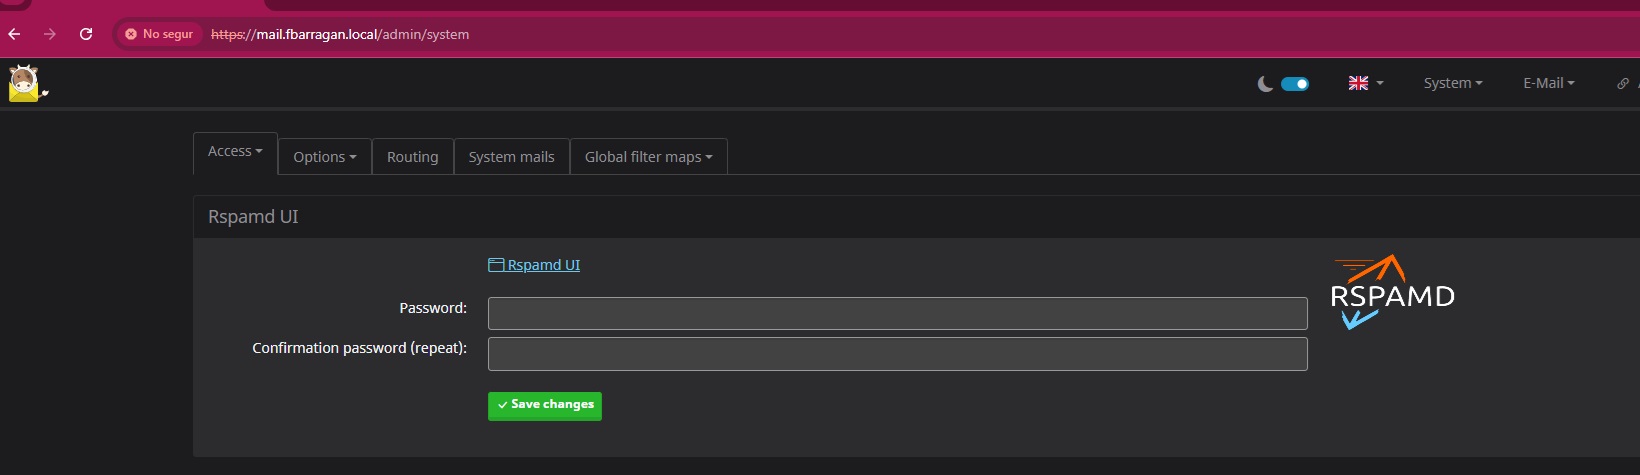Click the link chain icon in navbar

pos(1622,83)
